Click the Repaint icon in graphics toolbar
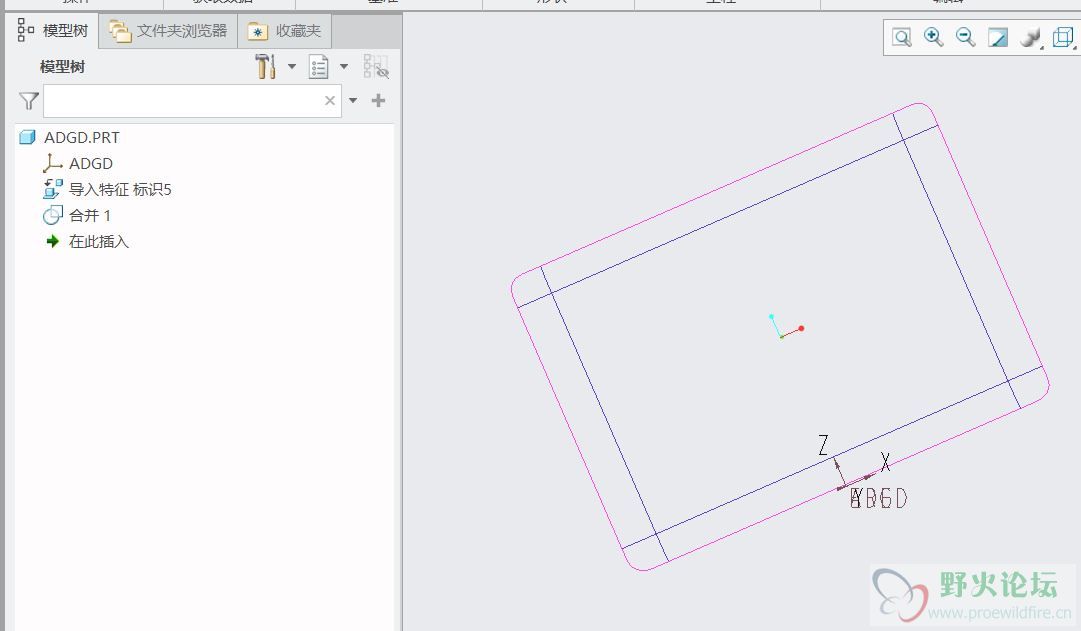 [998, 37]
